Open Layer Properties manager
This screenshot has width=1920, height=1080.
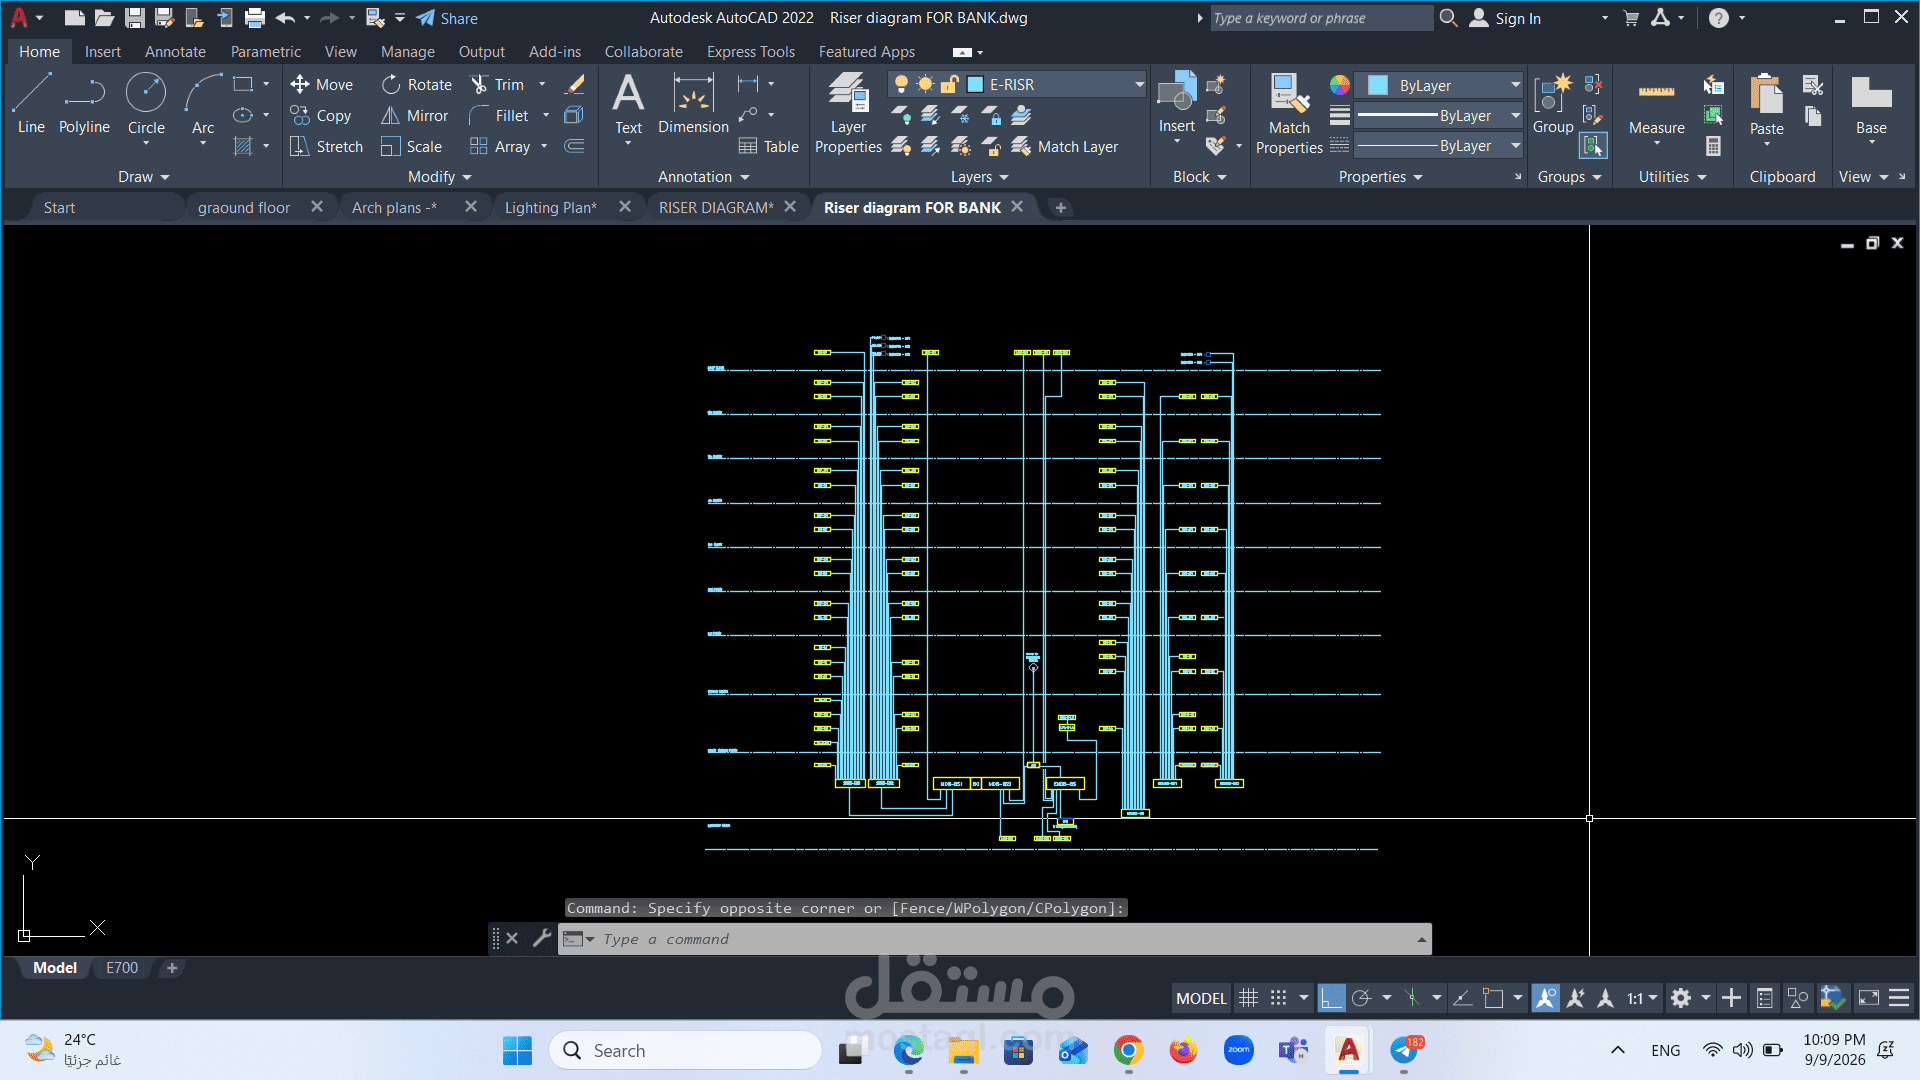click(848, 113)
